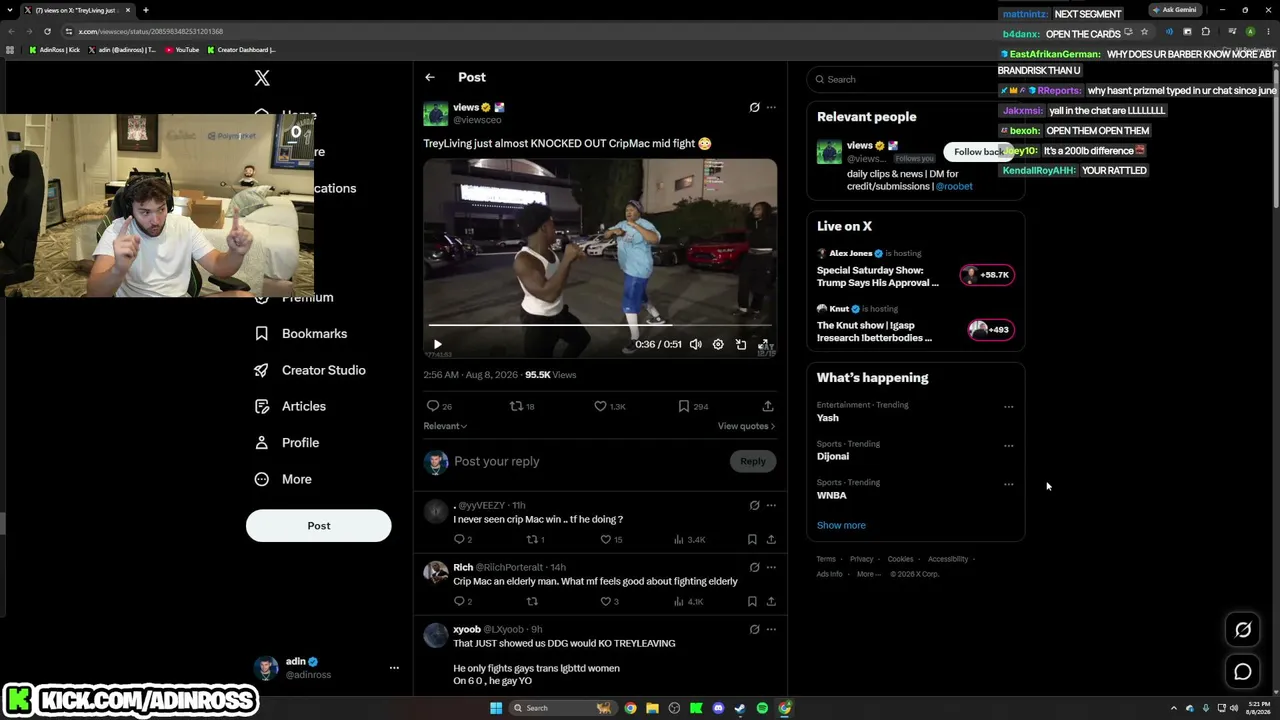Open the Messages floating button
This screenshot has width=1280, height=720.
1243,672
